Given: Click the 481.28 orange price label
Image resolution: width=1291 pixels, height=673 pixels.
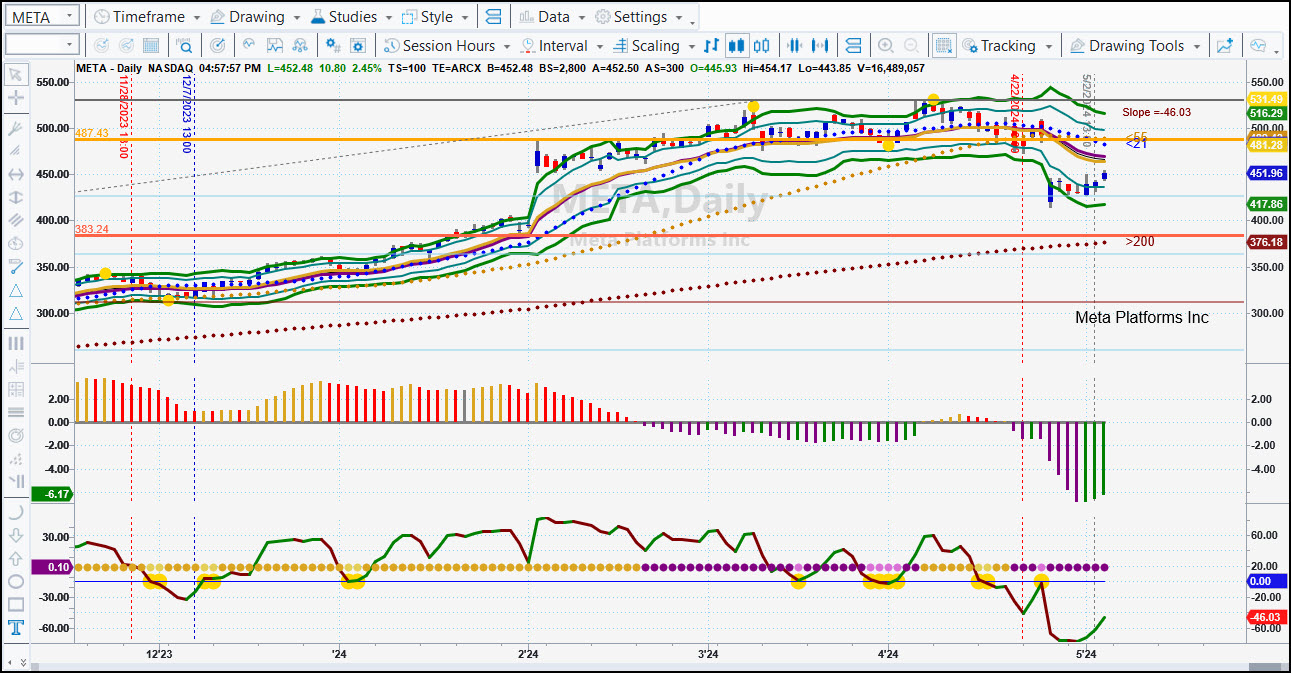Looking at the screenshot, I should tap(1265, 145).
